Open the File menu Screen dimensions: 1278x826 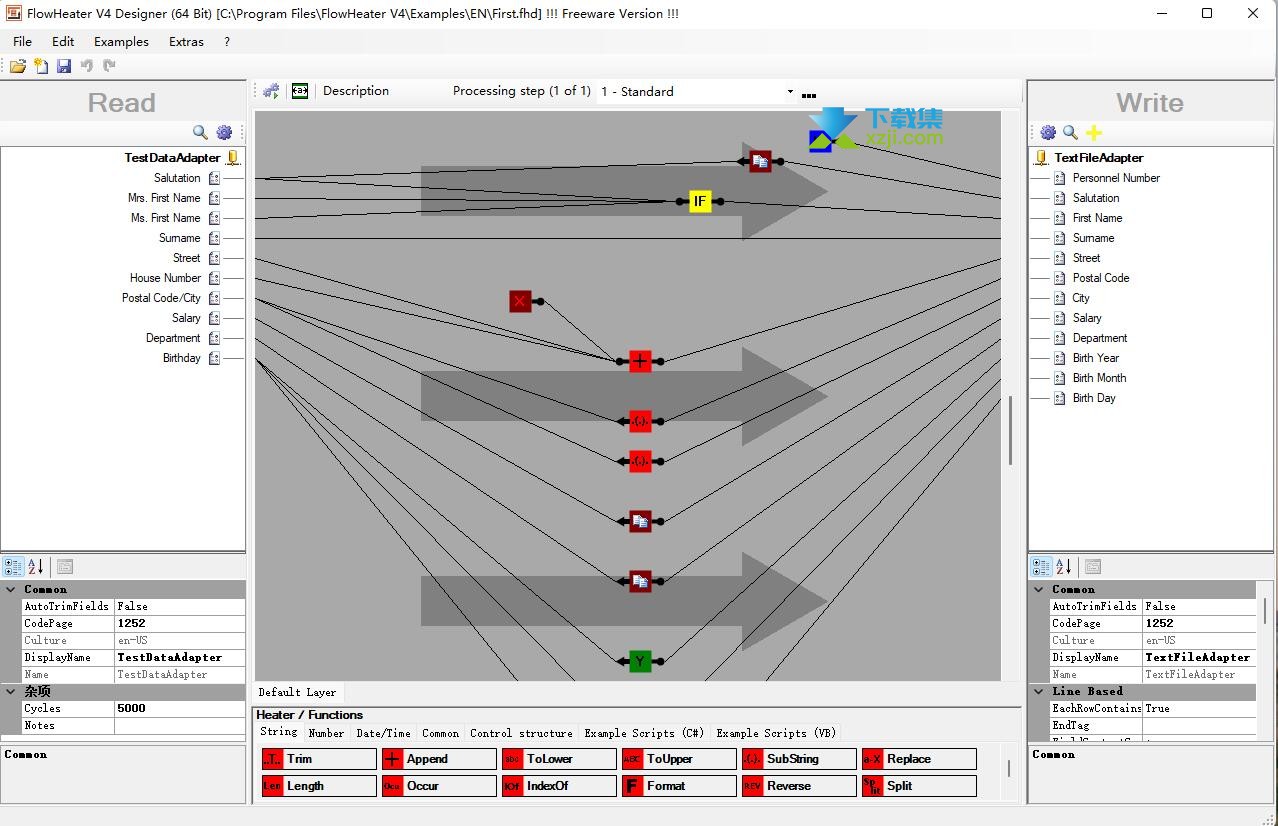[x=22, y=41]
